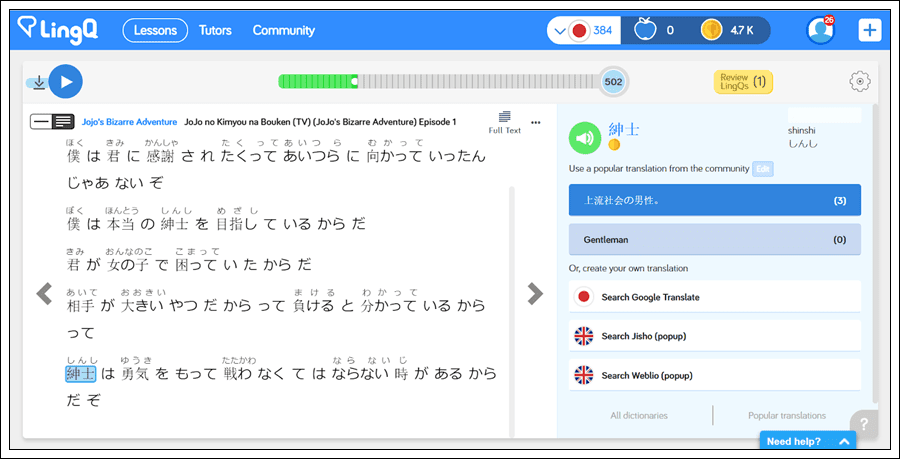Screen dimensions: 900x459
Task: Click the plus icon to add content
Action: [x=869, y=30]
